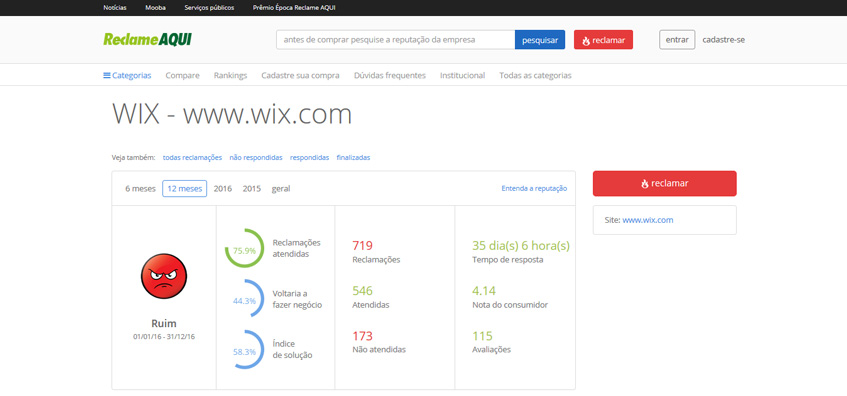Open the respondidas complaints link

[310, 158]
